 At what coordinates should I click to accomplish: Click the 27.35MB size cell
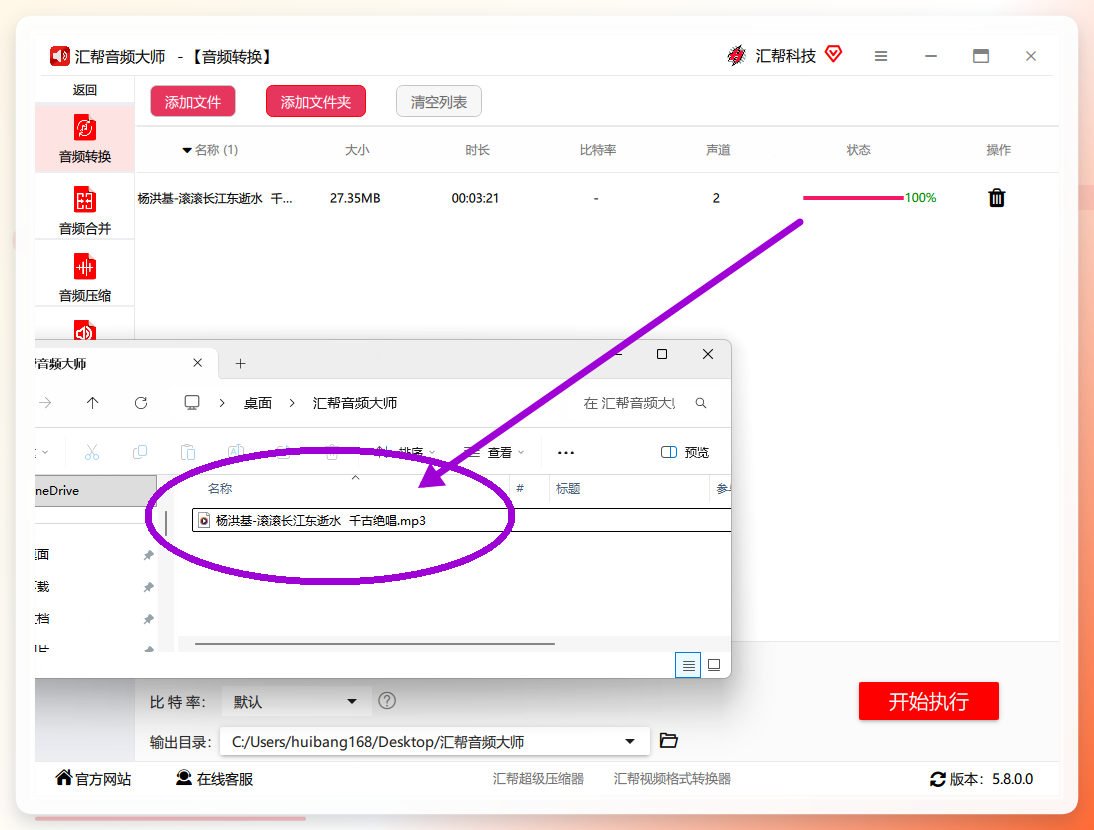(355, 198)
